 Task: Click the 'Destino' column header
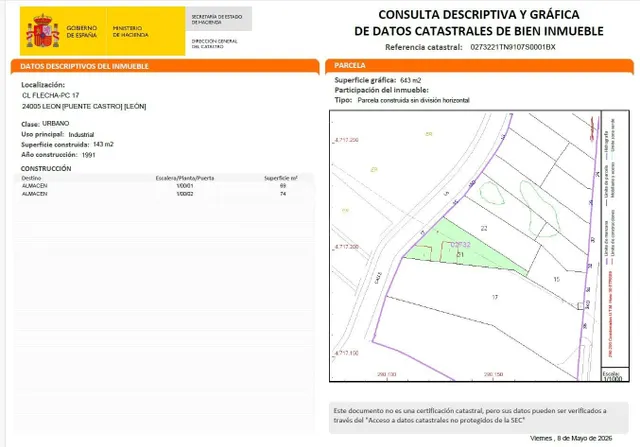point(31,178)
